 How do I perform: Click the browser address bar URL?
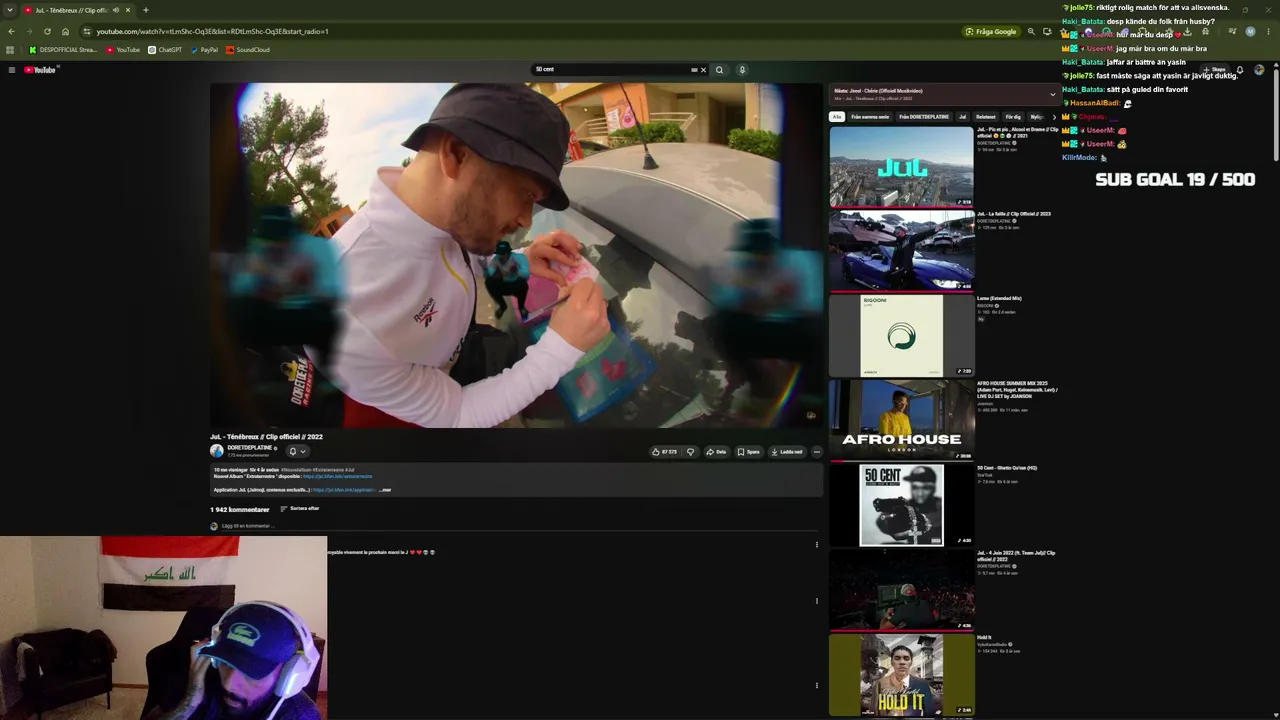point(212,31)
